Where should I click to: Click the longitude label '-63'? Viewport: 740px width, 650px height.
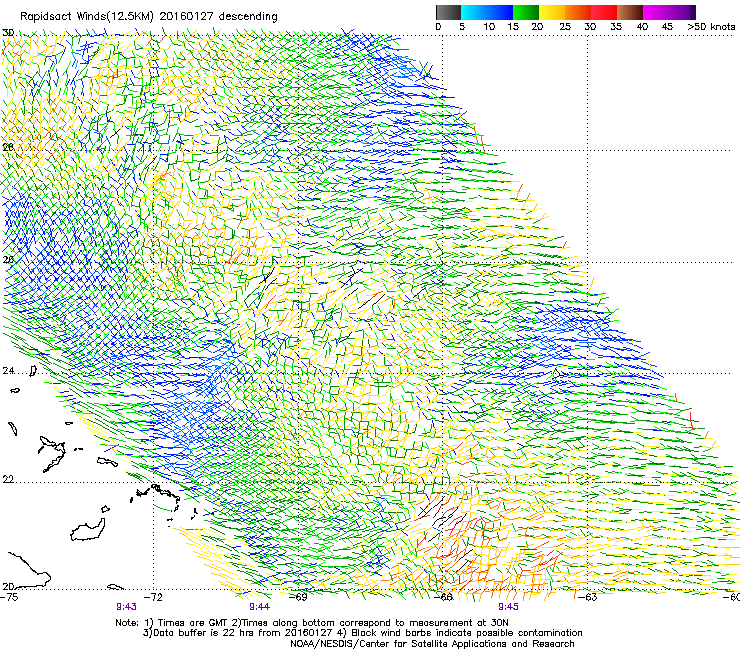588,597
